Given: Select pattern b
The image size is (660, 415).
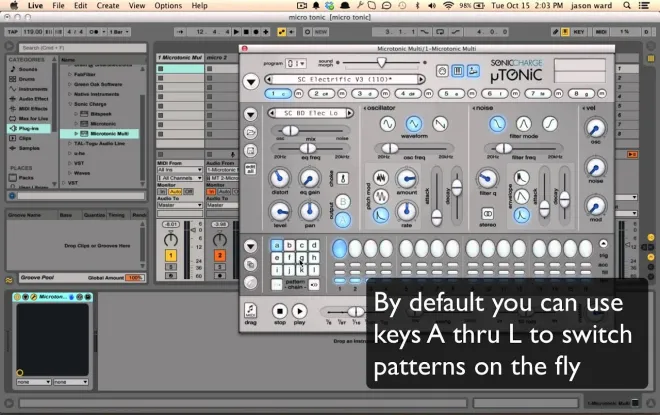Looking at the screenshot, I should tap(289, 245).
